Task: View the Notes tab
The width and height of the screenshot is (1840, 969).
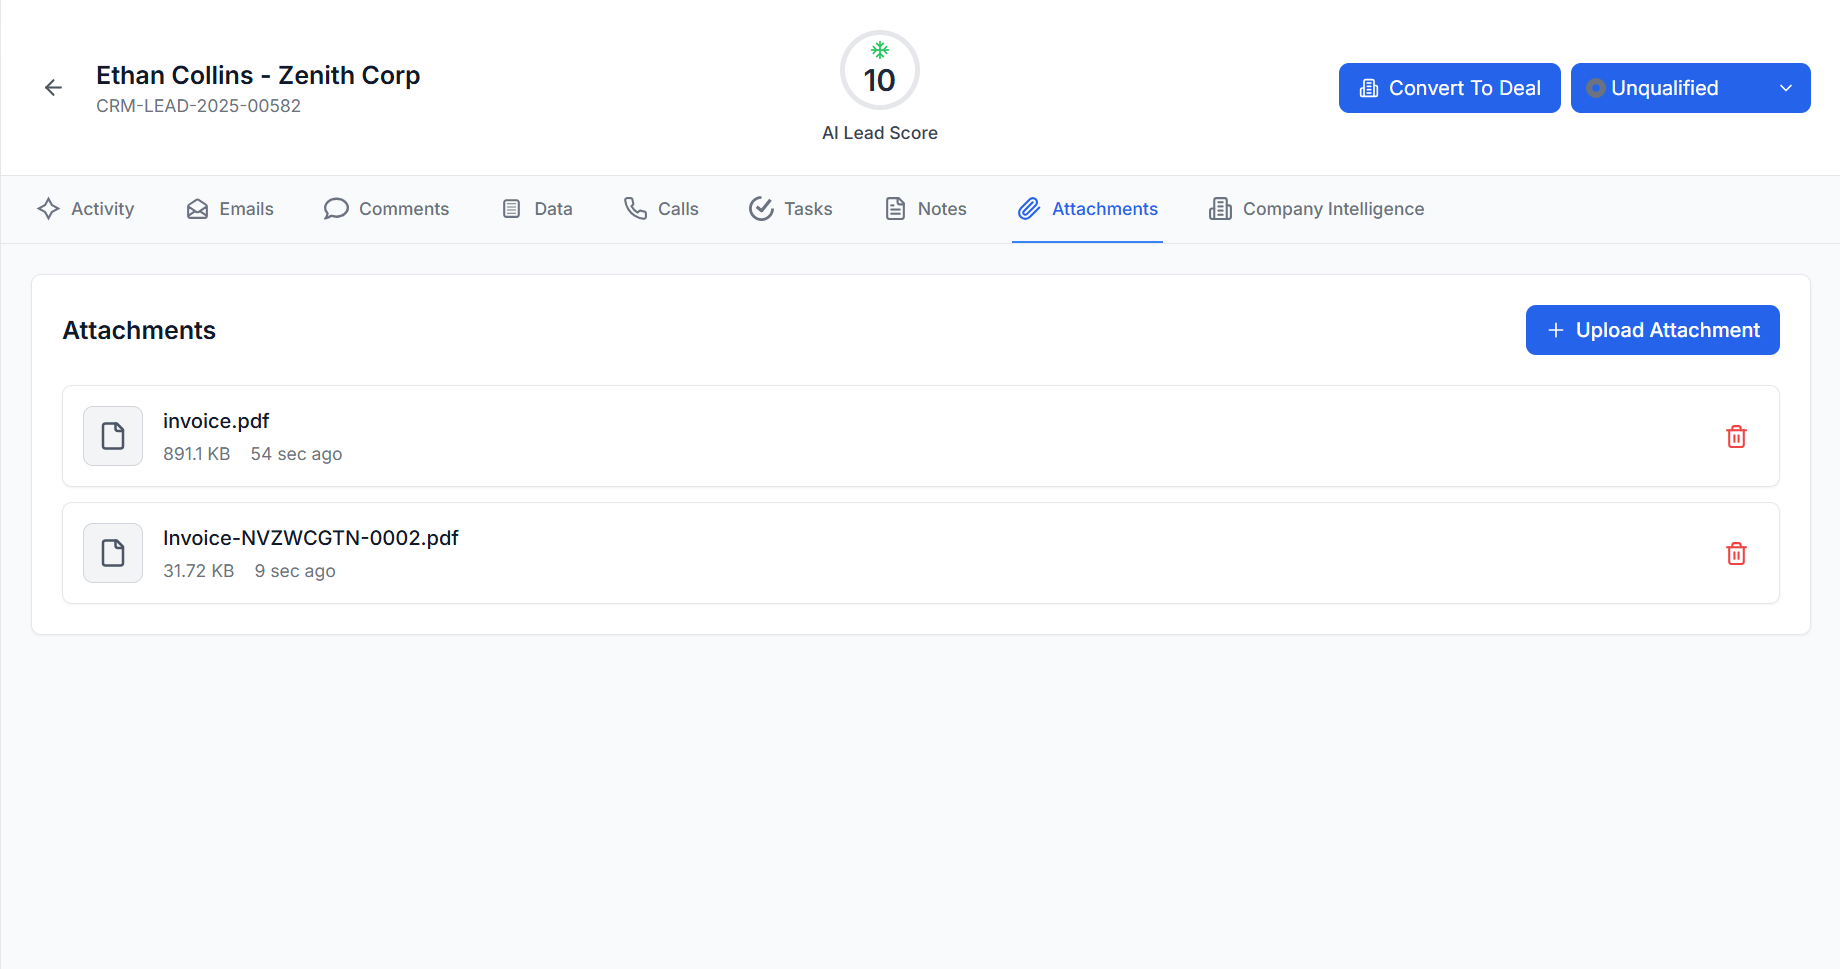Action: [926, 209]
